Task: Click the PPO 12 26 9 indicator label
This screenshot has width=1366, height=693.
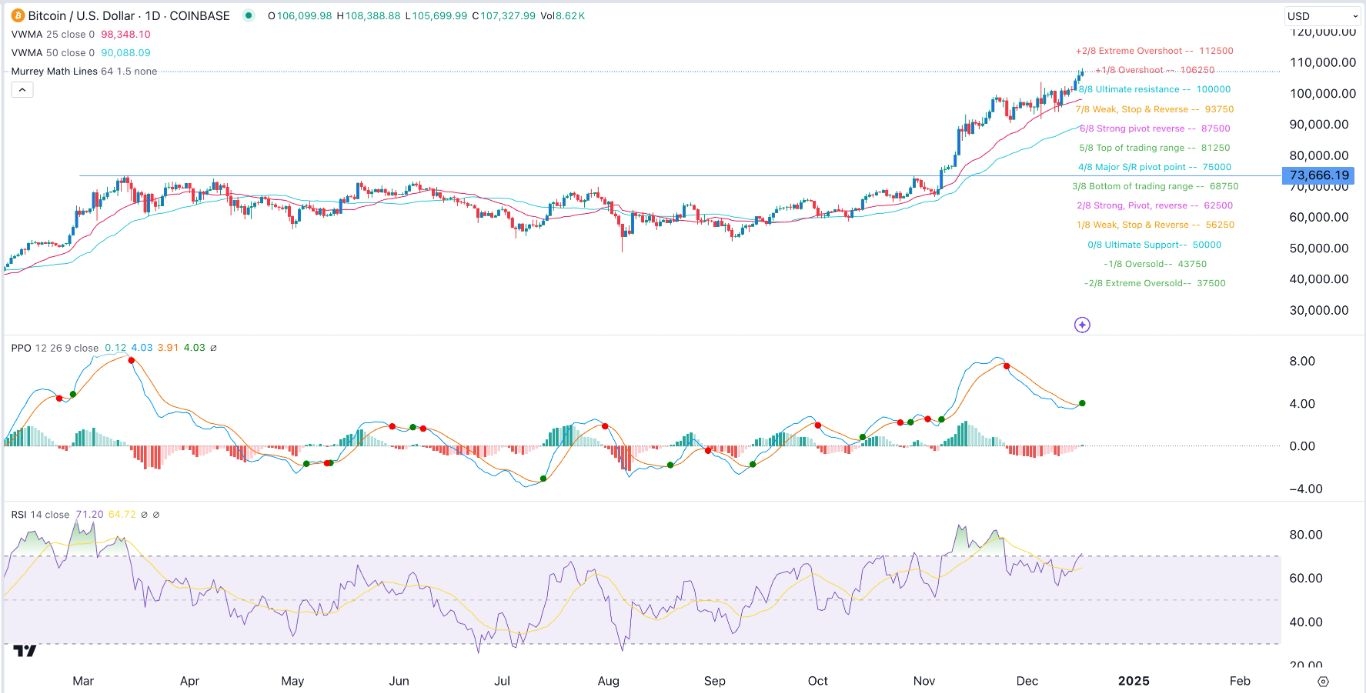Action: (51, 348)
